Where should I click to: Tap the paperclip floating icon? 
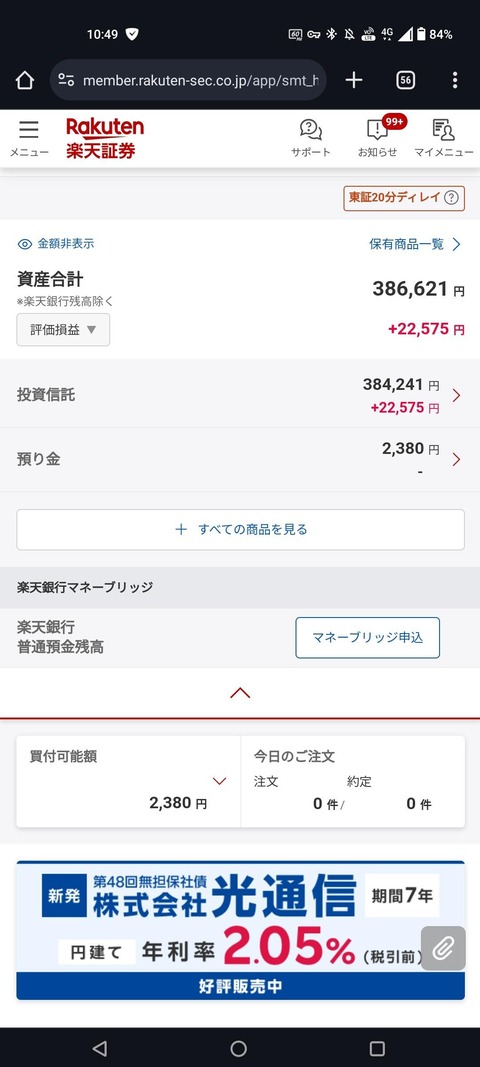pos(443,948)
